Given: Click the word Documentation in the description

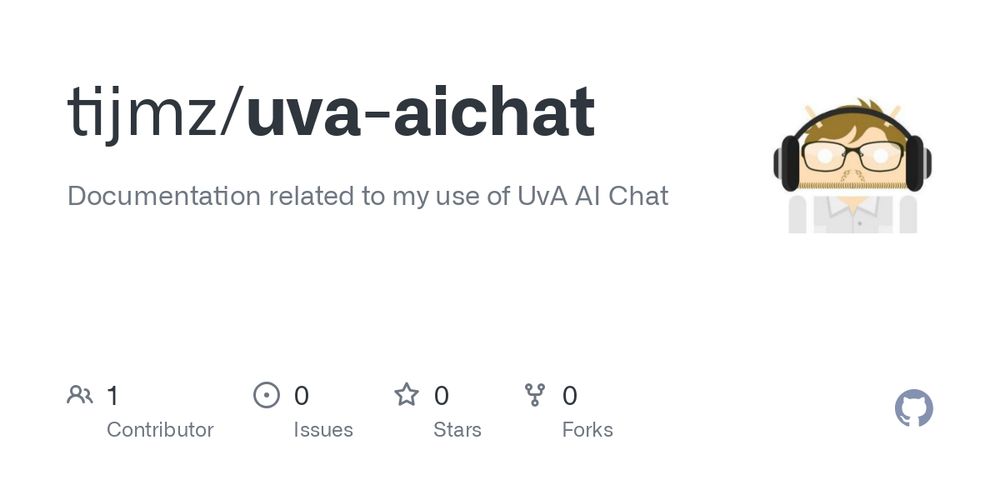Looking at the screenshot, I should (x=164, y=196).
